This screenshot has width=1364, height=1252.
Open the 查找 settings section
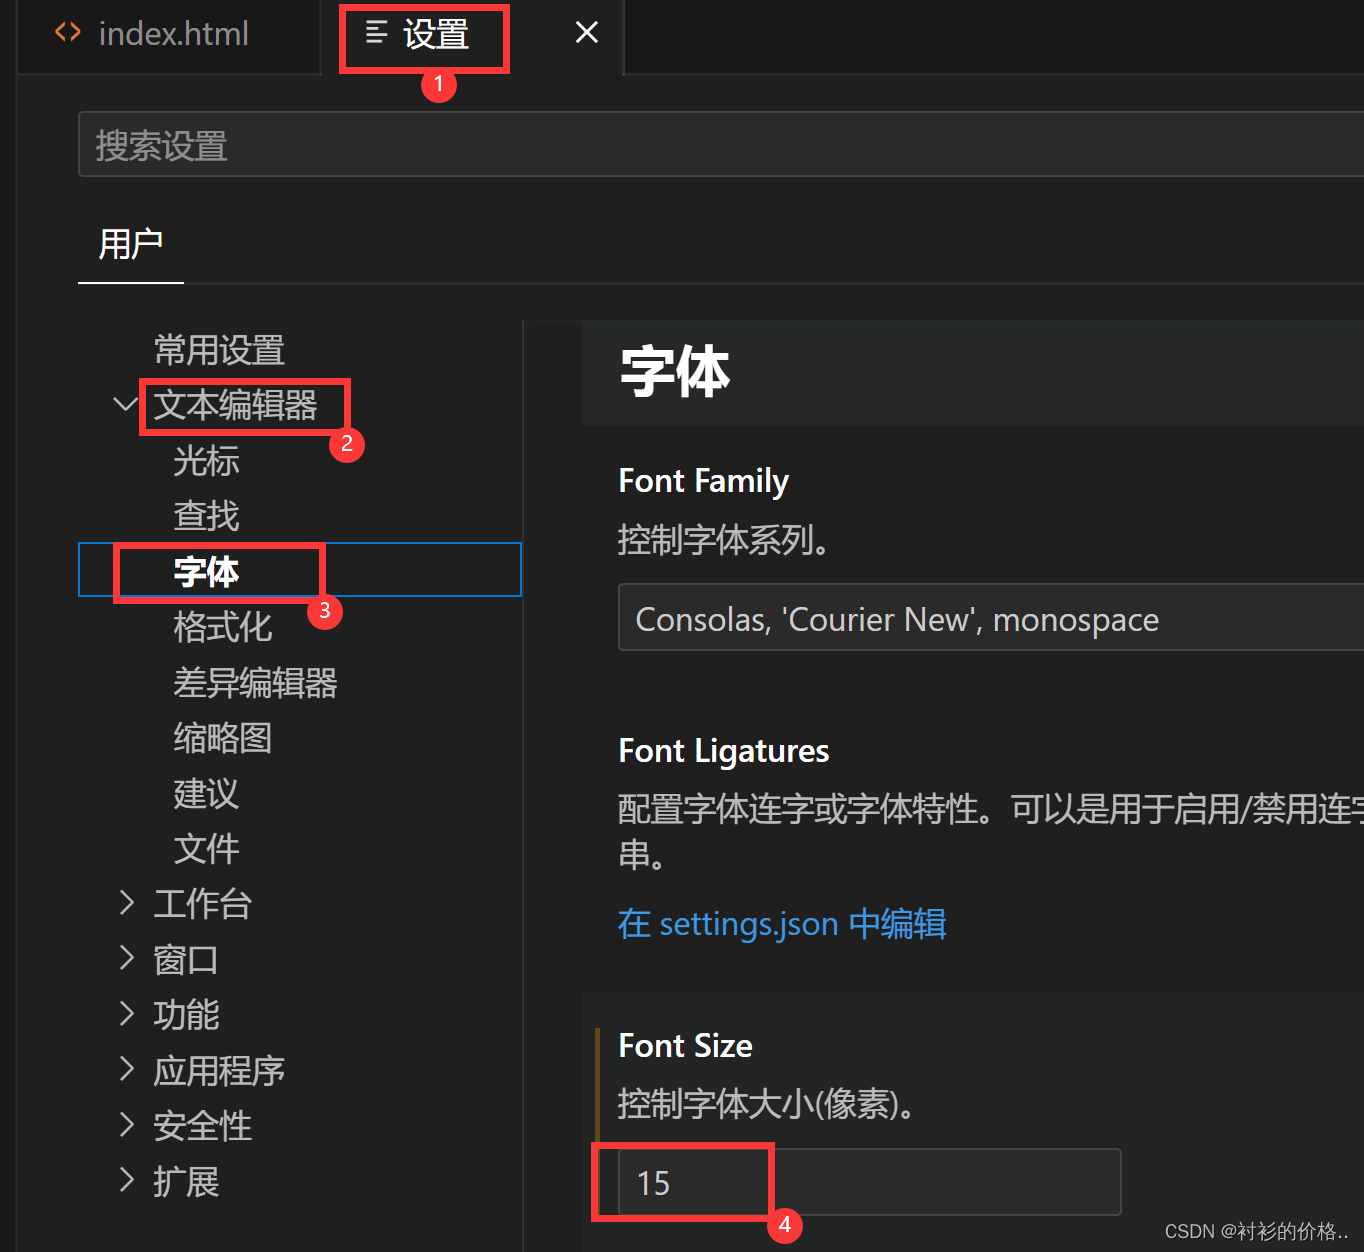(206, 516)
